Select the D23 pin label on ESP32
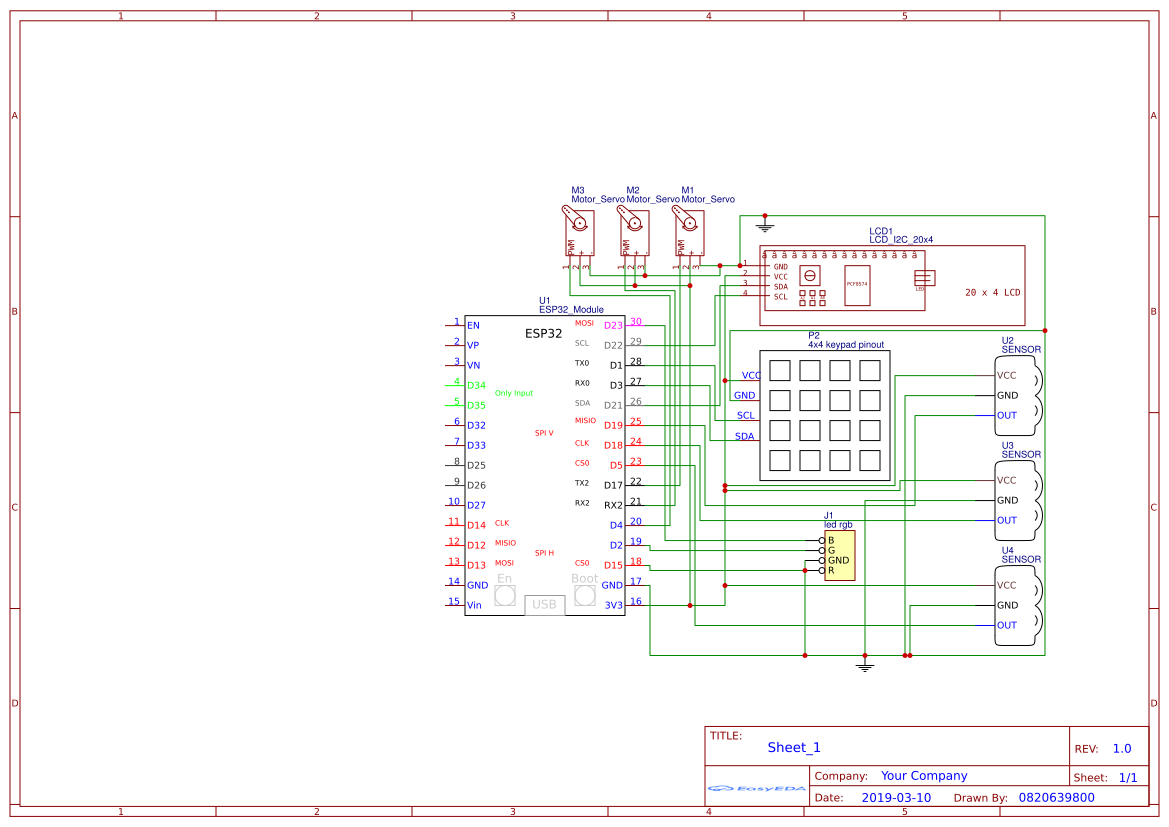The image size is (1169, 827). click(x=612, y=325)
